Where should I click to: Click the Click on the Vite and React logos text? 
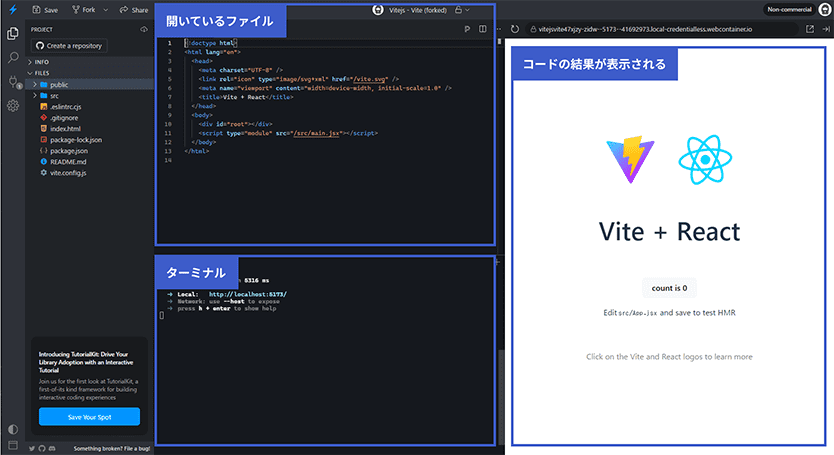click(x=669, y=357)
